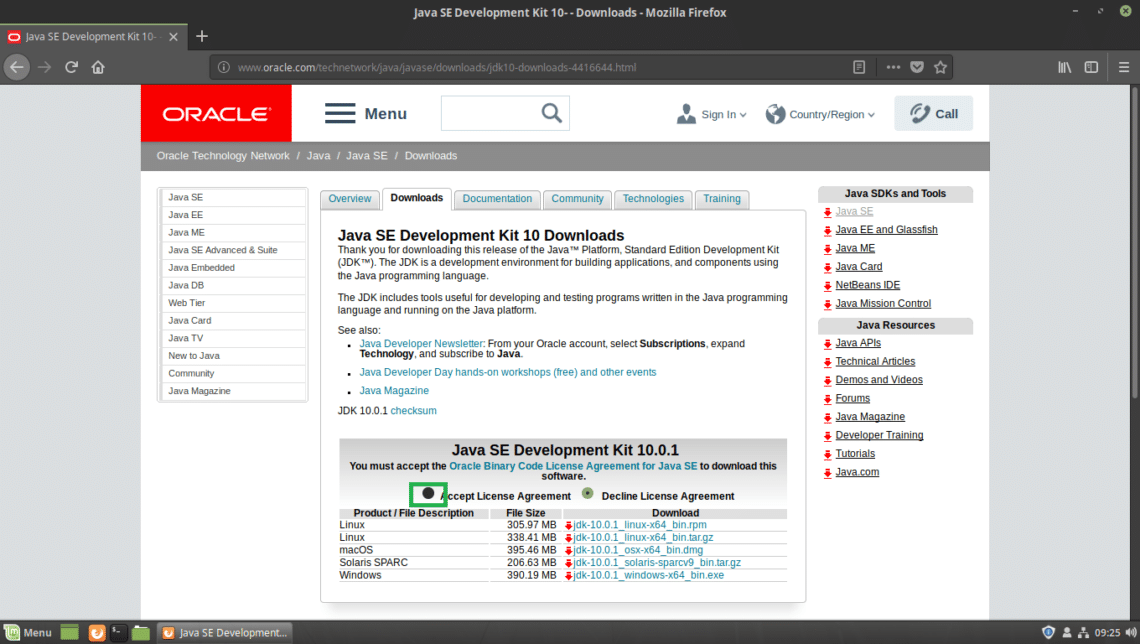Download jdk-10.0.1_solaris-sparcv9_bin.tar.gz
This screenshot has width=1140, height=644.
[657, 563]
